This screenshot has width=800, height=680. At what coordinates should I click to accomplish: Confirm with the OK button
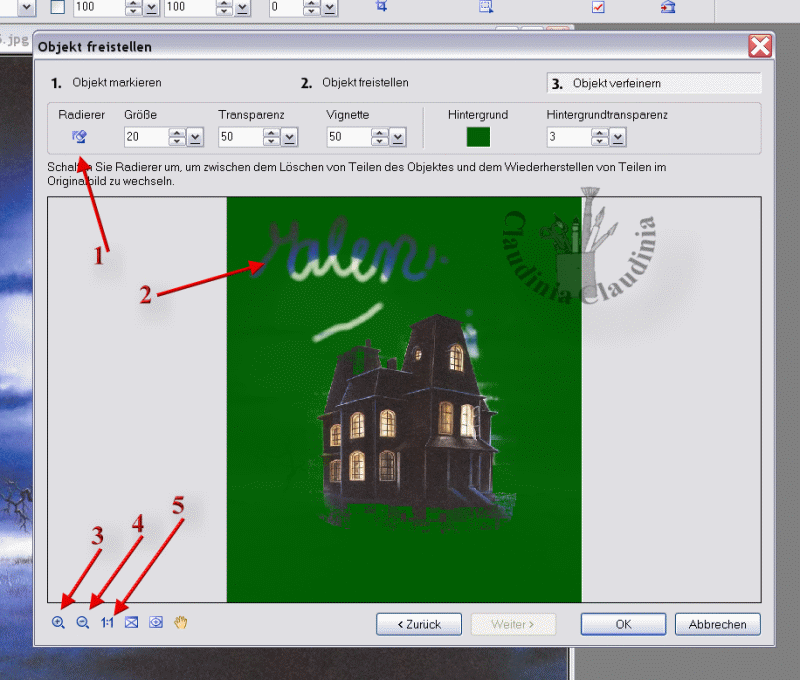[x=623, y=624]
